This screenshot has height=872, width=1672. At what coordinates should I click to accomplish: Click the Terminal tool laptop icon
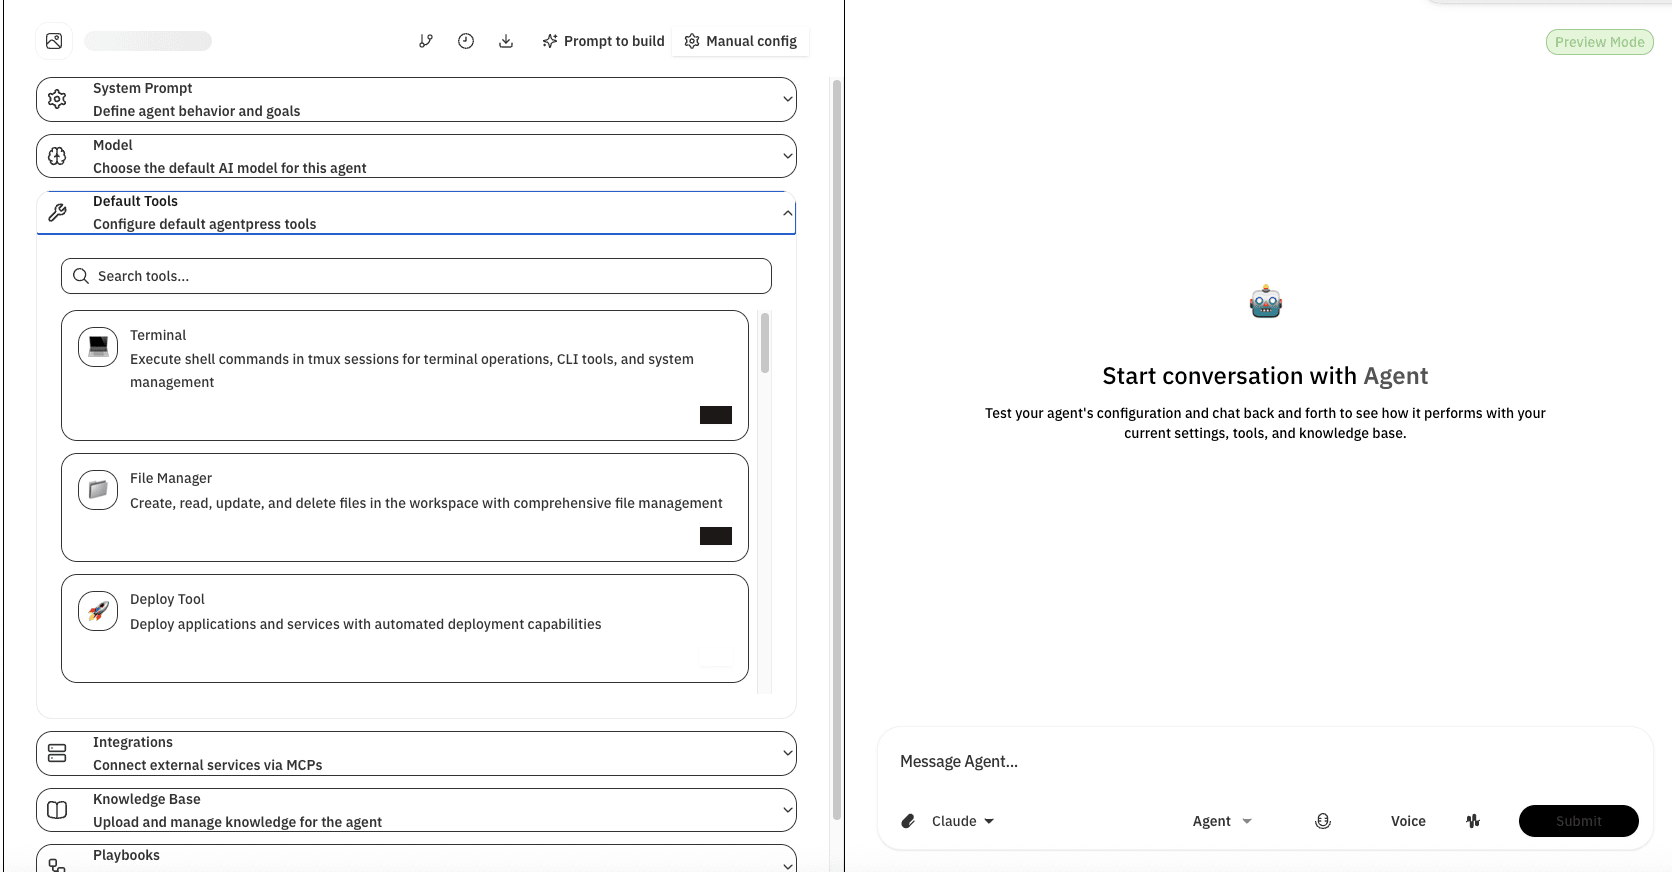tap(98, 347)
